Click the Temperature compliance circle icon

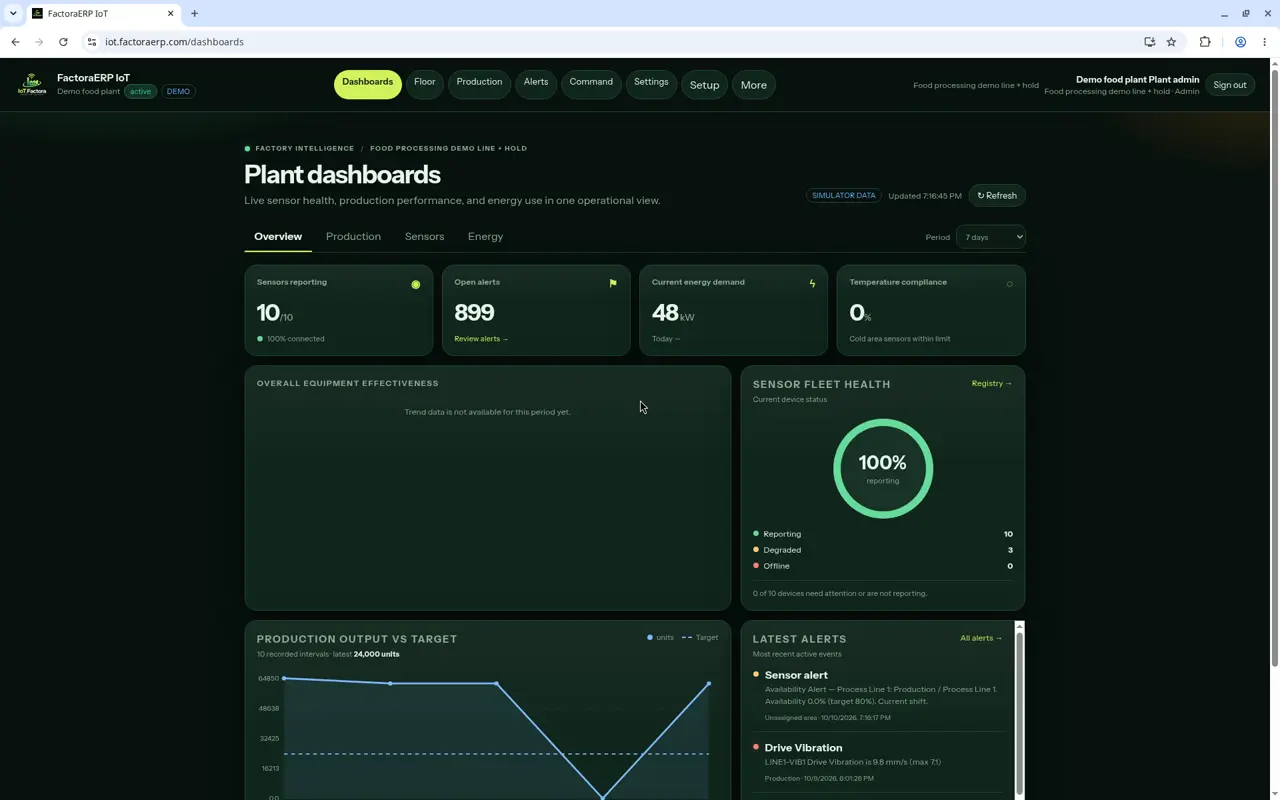point(1009,284)
